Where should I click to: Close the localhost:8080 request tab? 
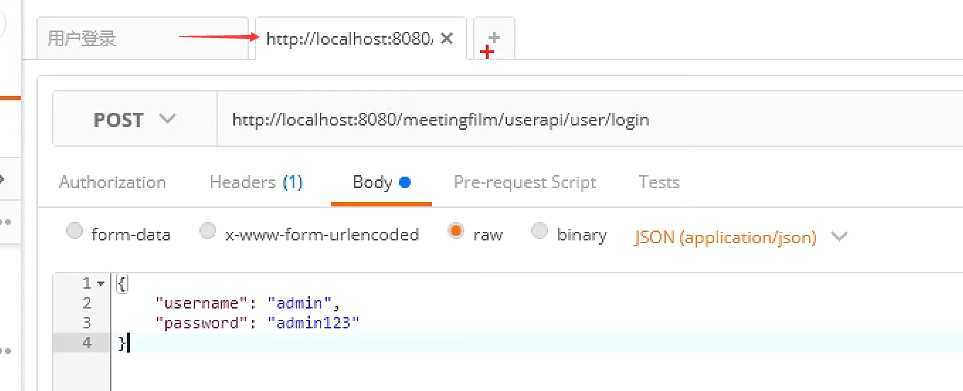[x=447, y=39]
